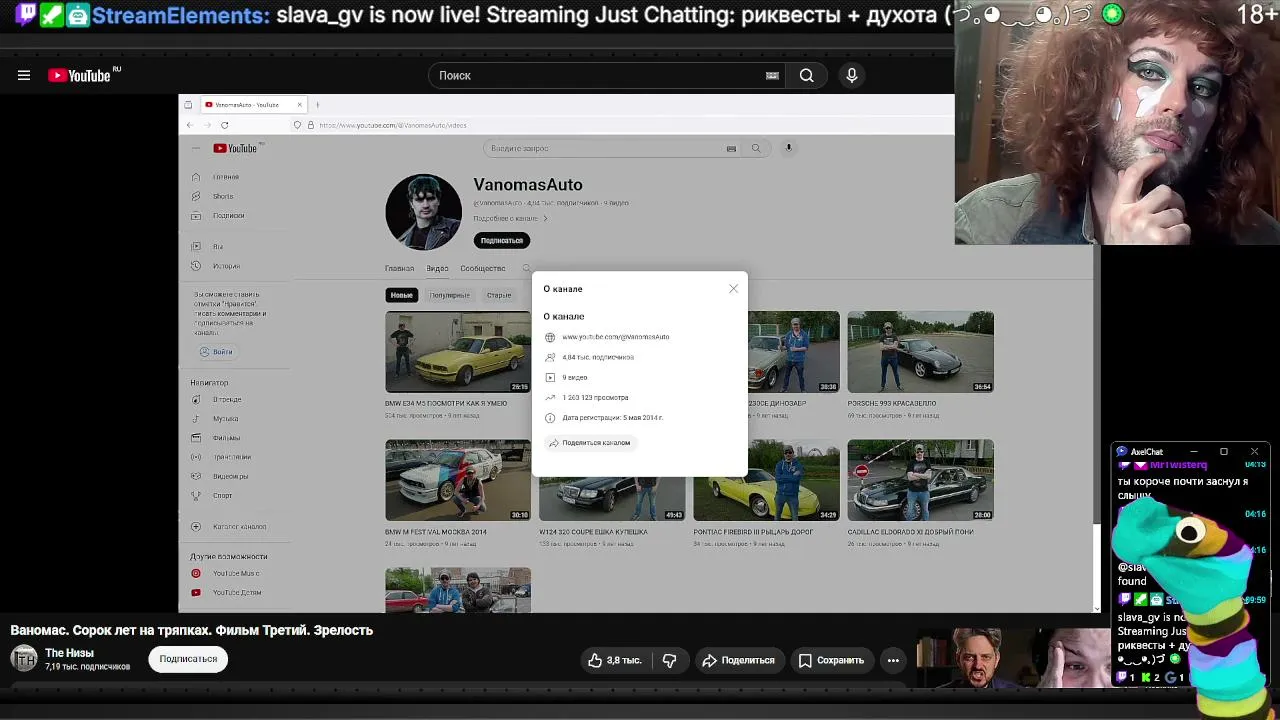Click W124 320 Coupe Ешка Купешка title

click(593, 532)
